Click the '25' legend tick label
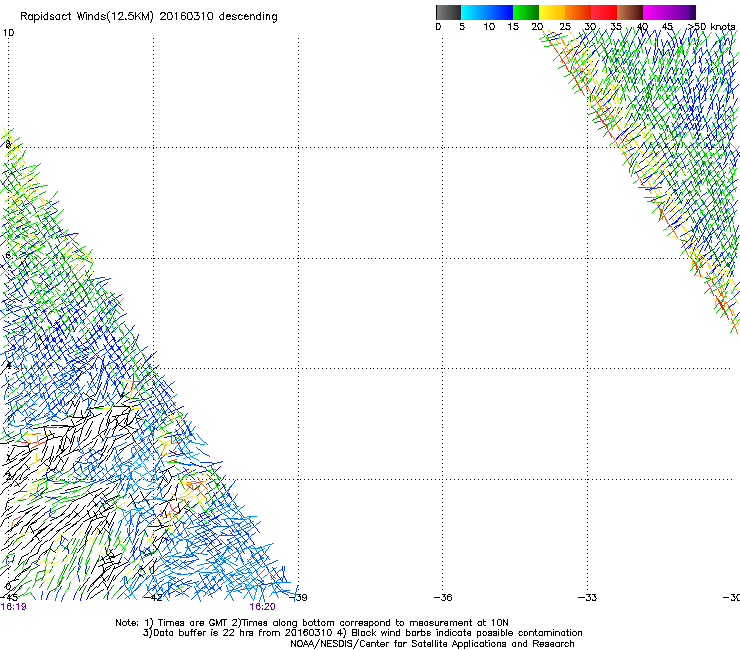 (565, 27)
